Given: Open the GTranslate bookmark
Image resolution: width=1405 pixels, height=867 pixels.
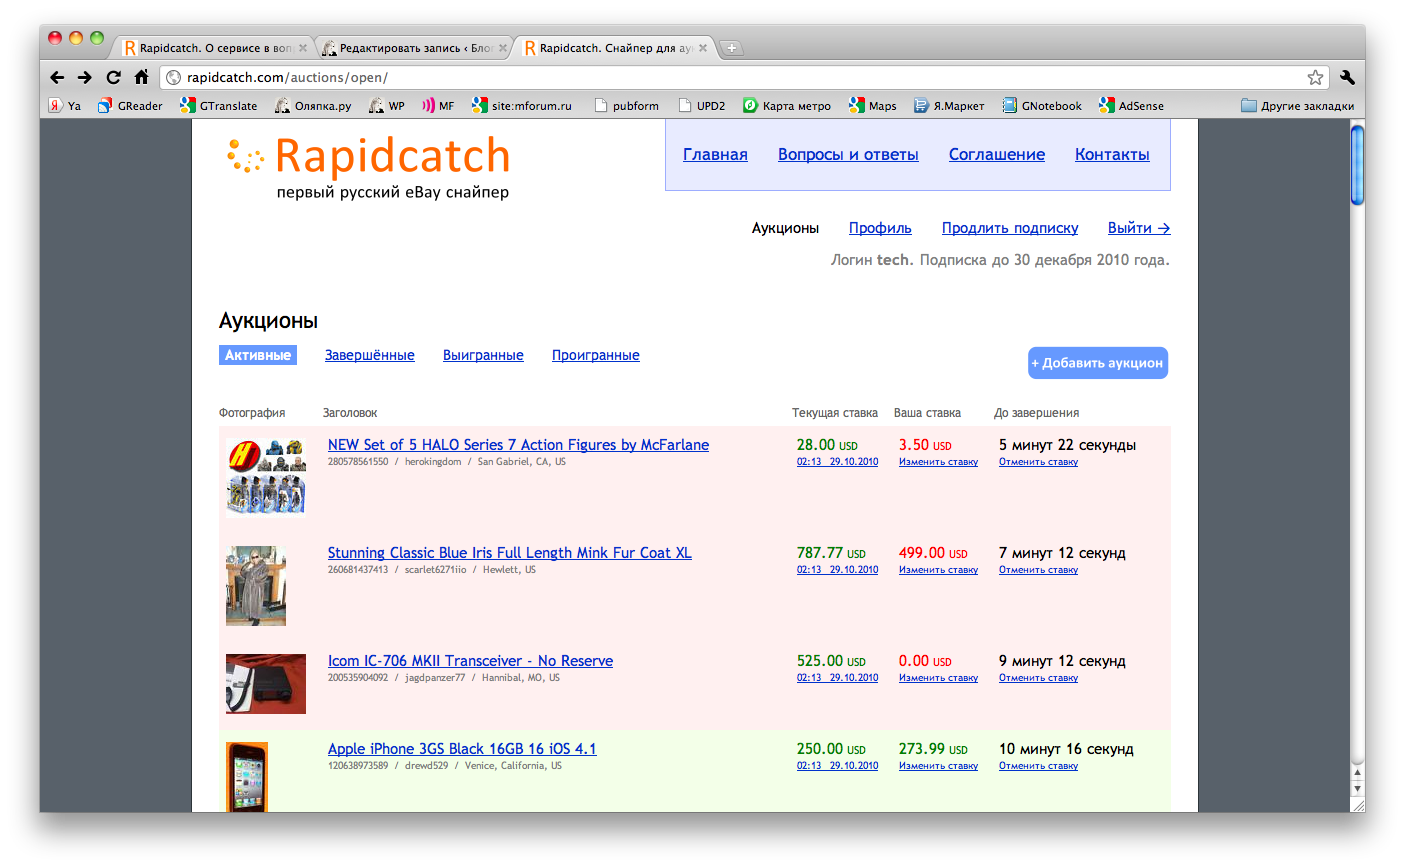Looking at the screenshot, I should [x=218, y=105].
